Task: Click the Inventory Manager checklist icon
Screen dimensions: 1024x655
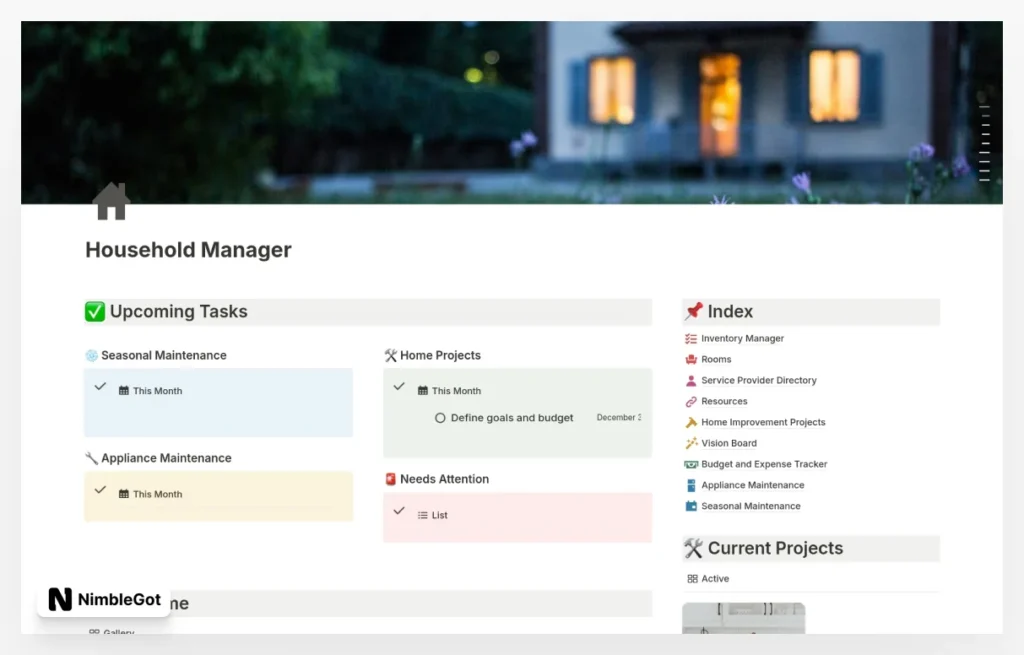Action: pos(691,338)
